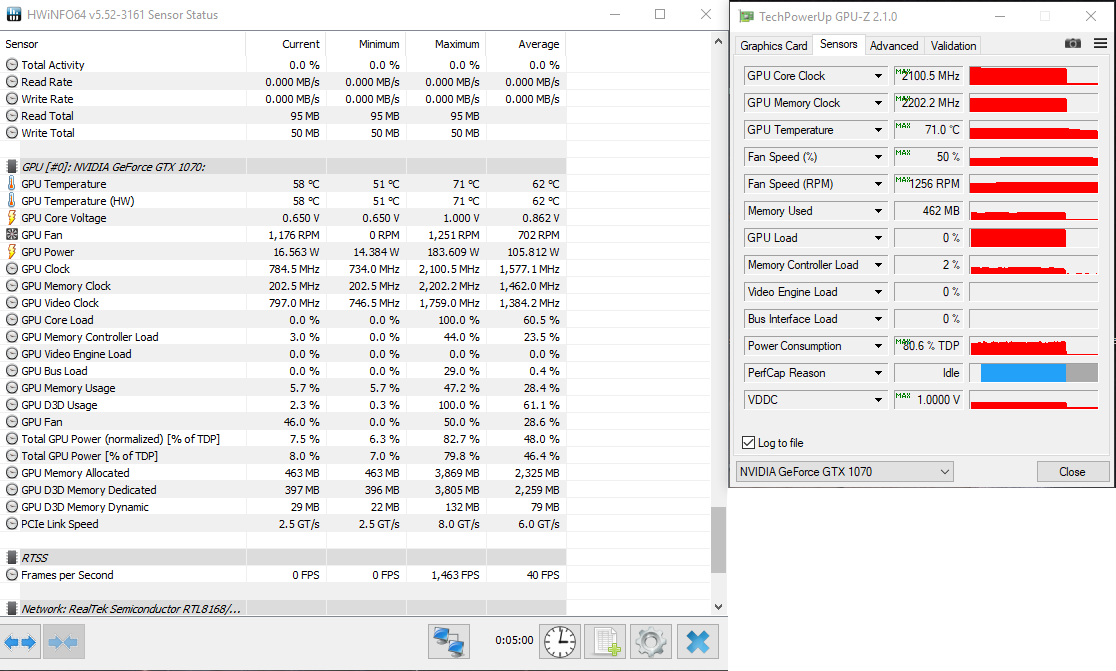
Task: Open the GPU Memory Clock sensor dropdown in GPU-Z
Action: point(878,103)
